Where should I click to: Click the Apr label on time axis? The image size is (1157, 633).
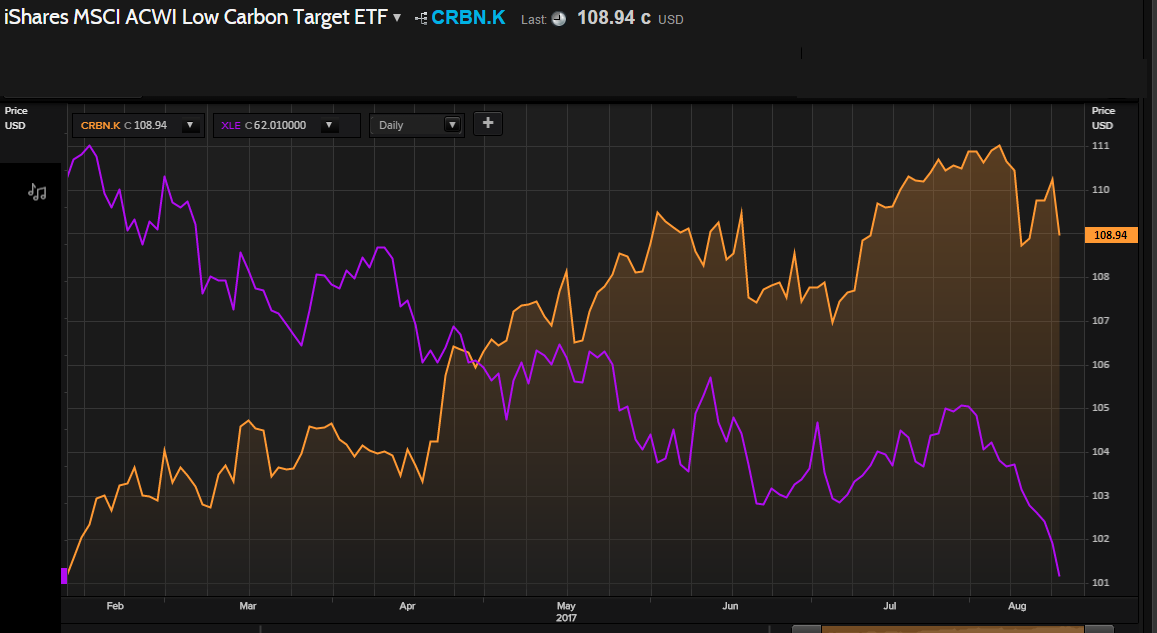point(407,606)
